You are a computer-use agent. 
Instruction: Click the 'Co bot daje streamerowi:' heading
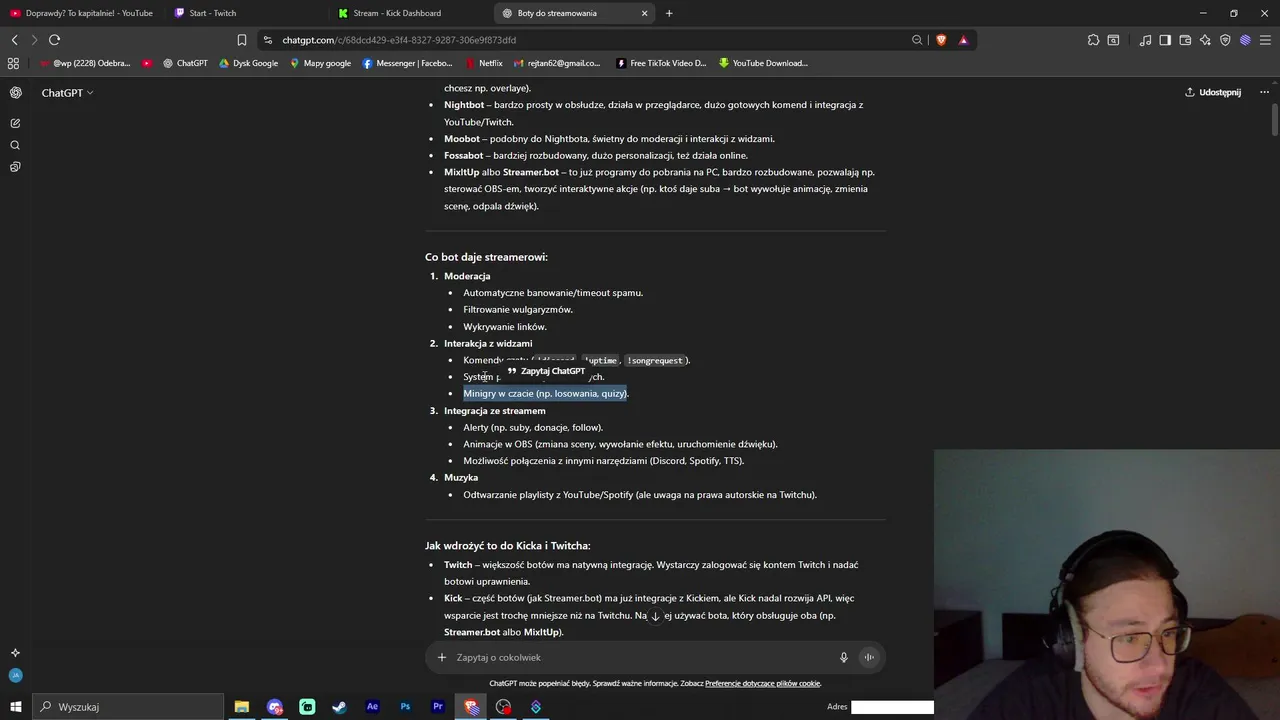click(x=486, y=257)
